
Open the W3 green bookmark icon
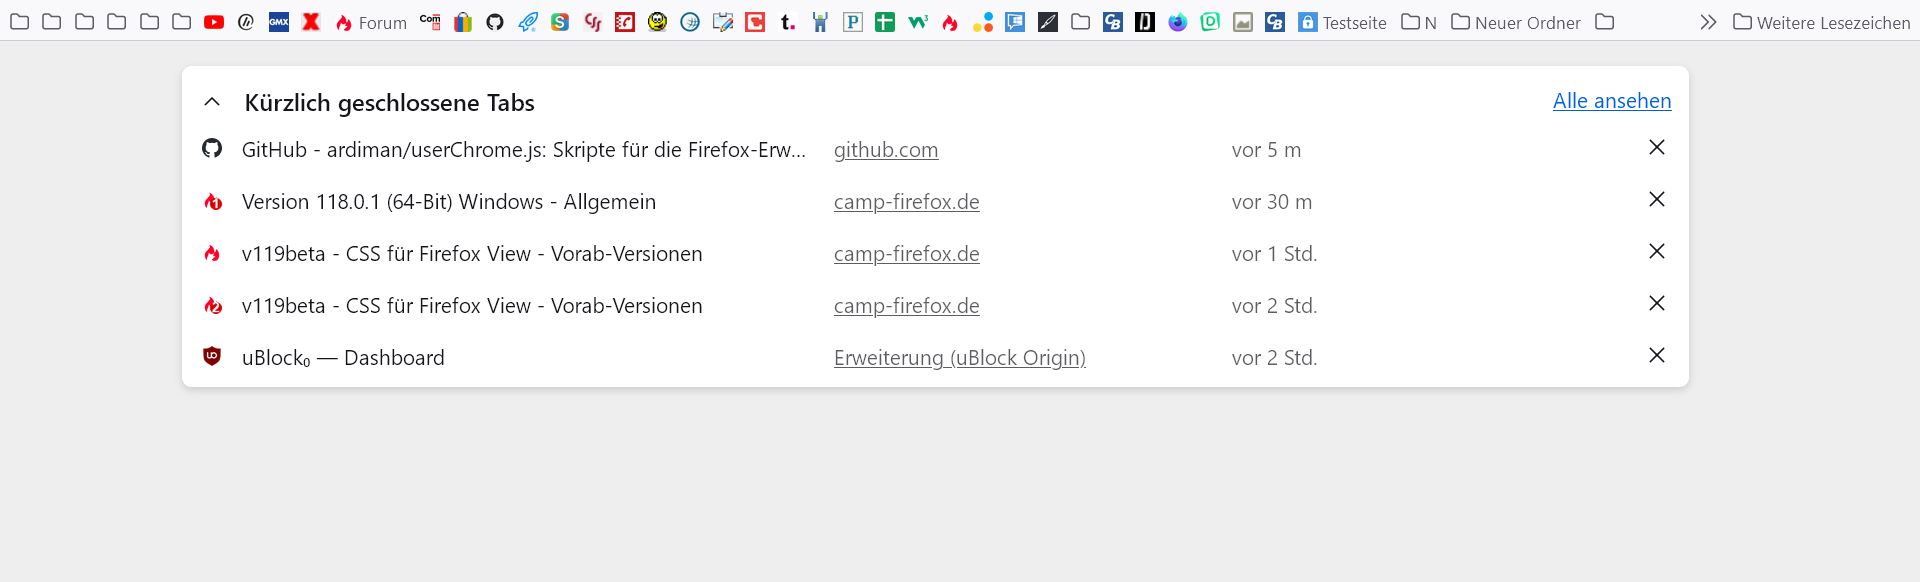pos(918,22)
